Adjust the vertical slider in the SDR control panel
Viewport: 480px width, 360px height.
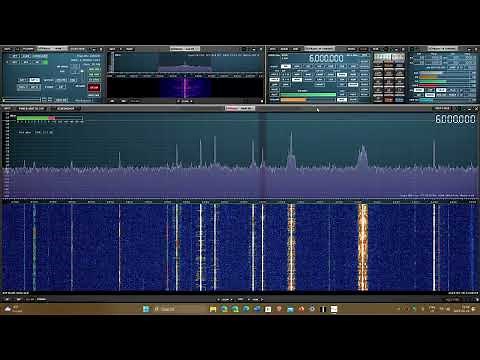click(82, 76)
